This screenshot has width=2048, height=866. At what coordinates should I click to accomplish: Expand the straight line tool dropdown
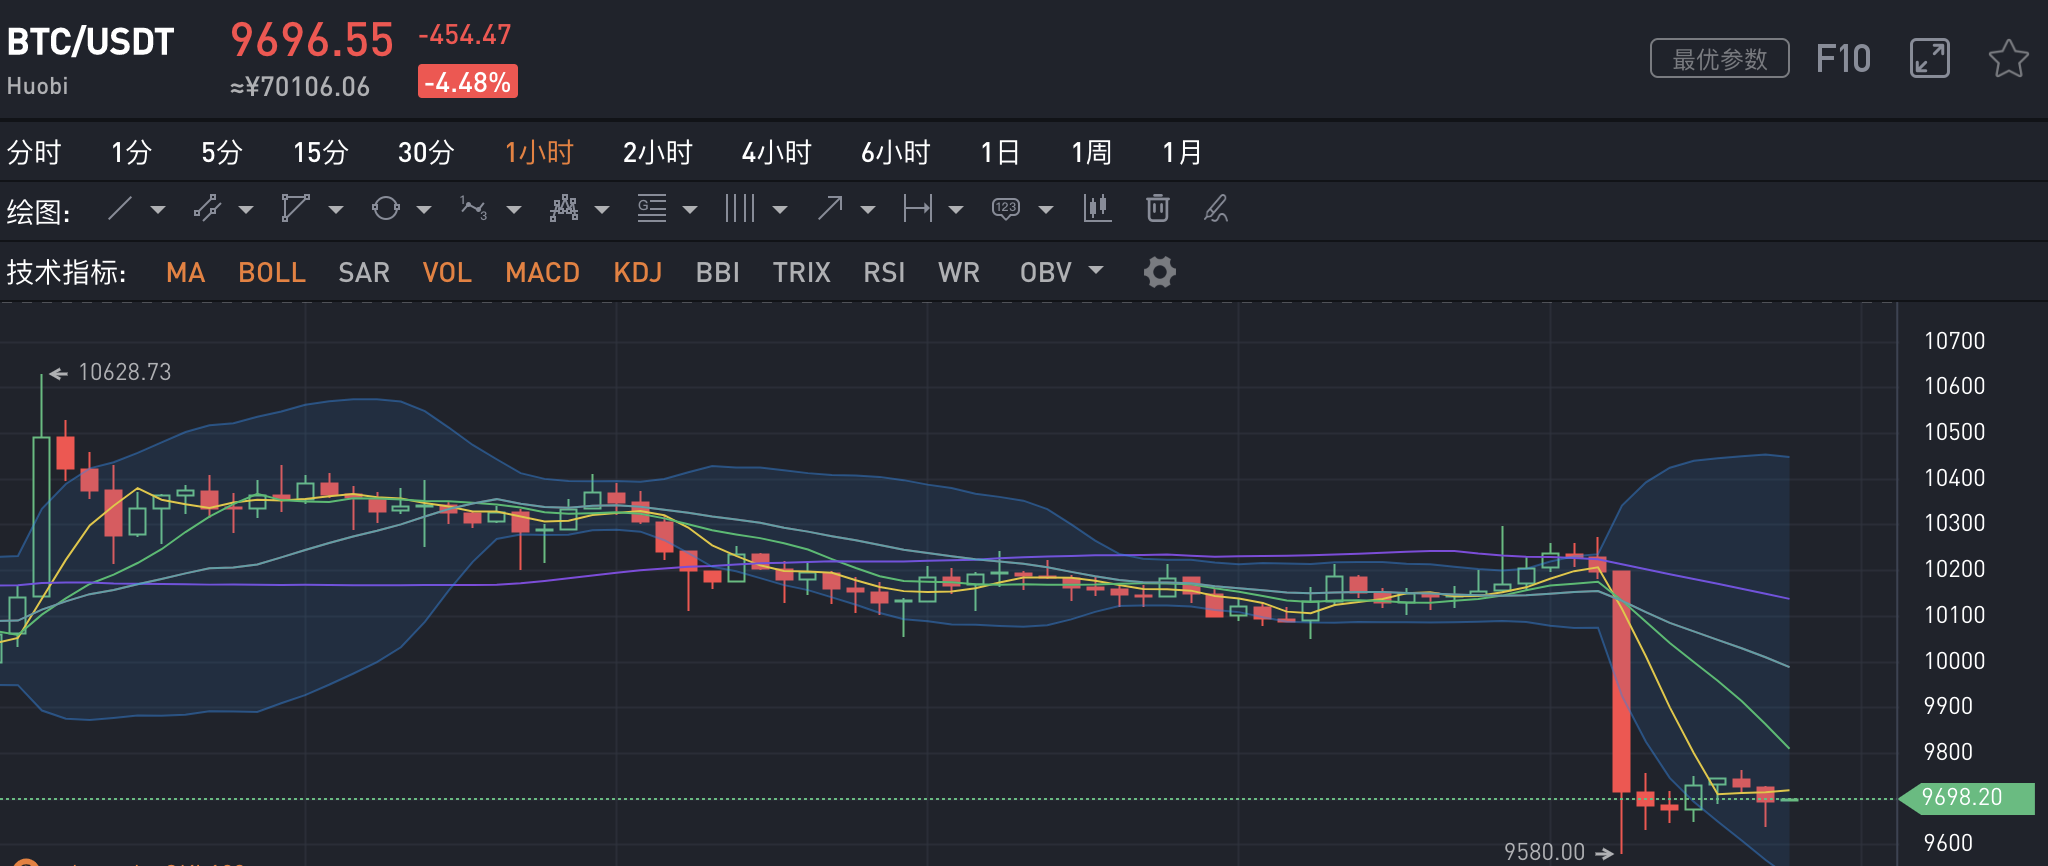click(158, 210)
